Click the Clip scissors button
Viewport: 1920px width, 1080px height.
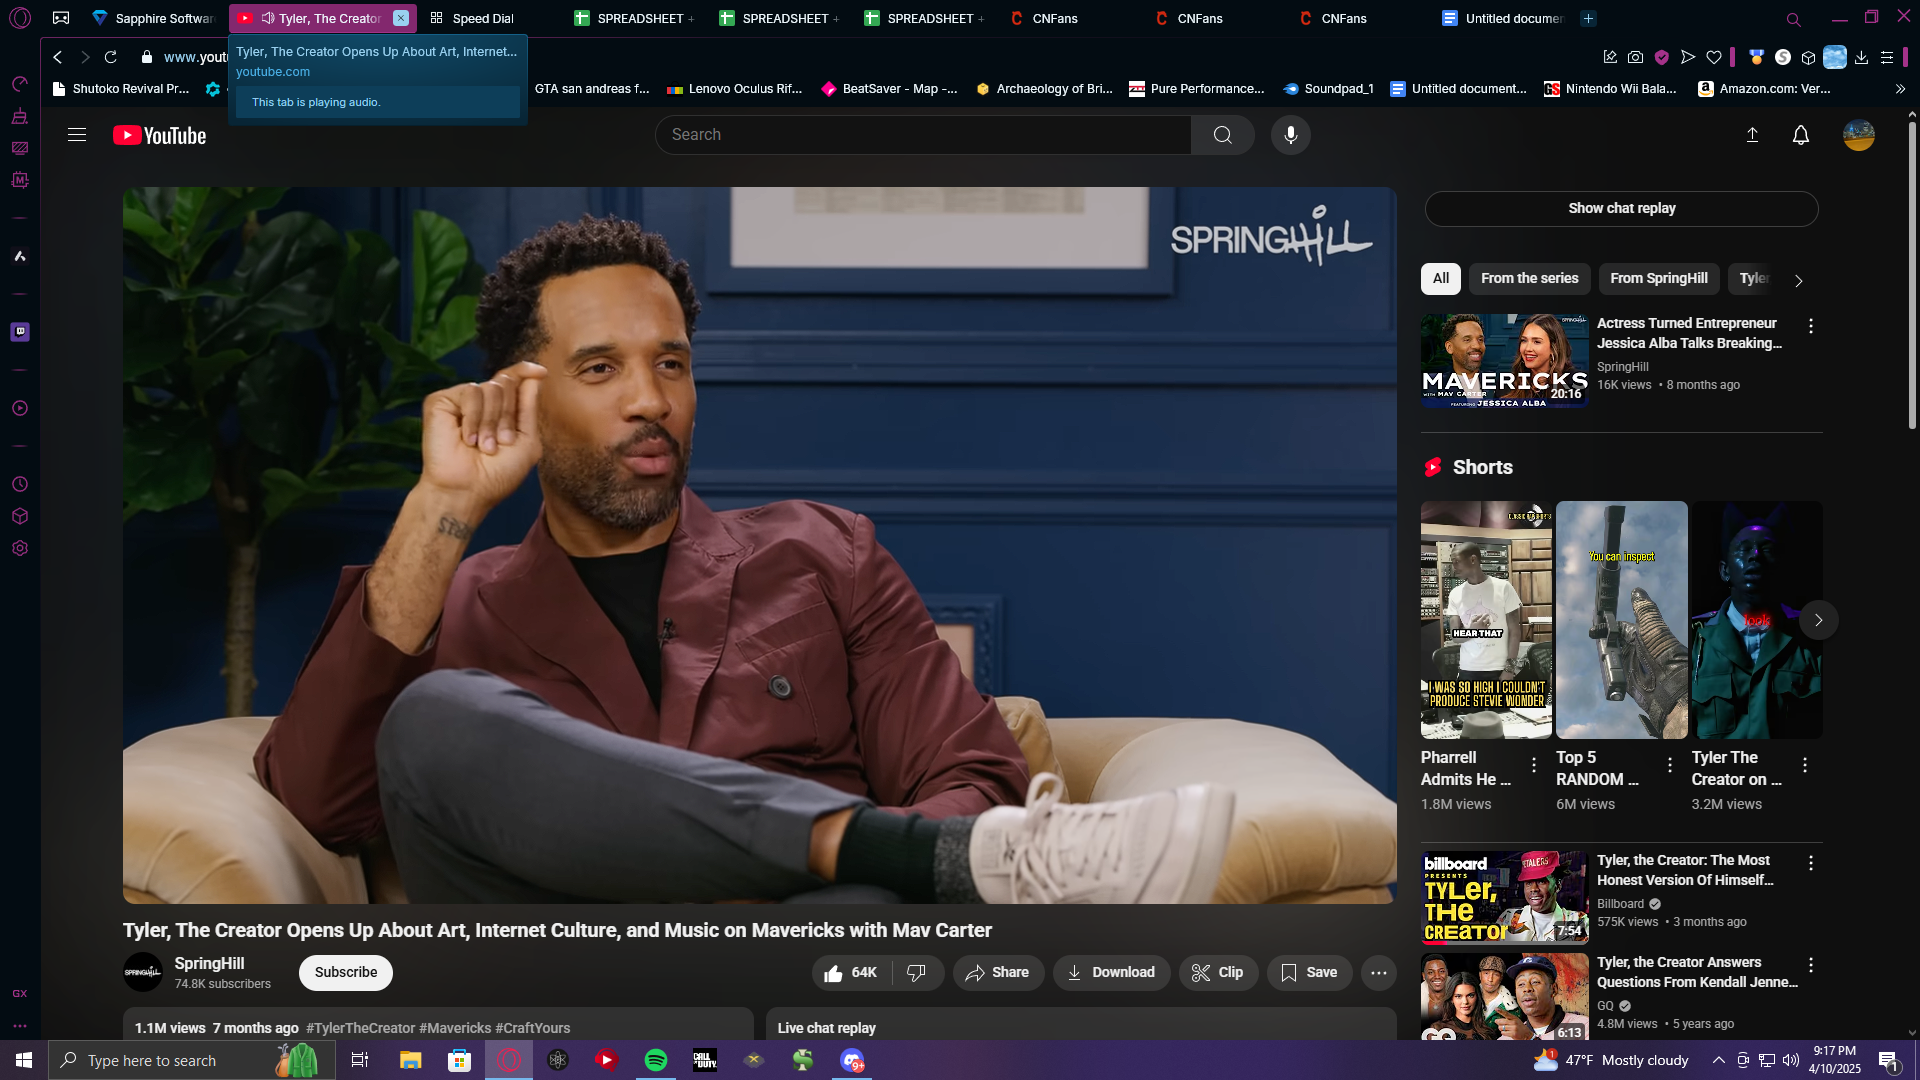click(1217, 972)
